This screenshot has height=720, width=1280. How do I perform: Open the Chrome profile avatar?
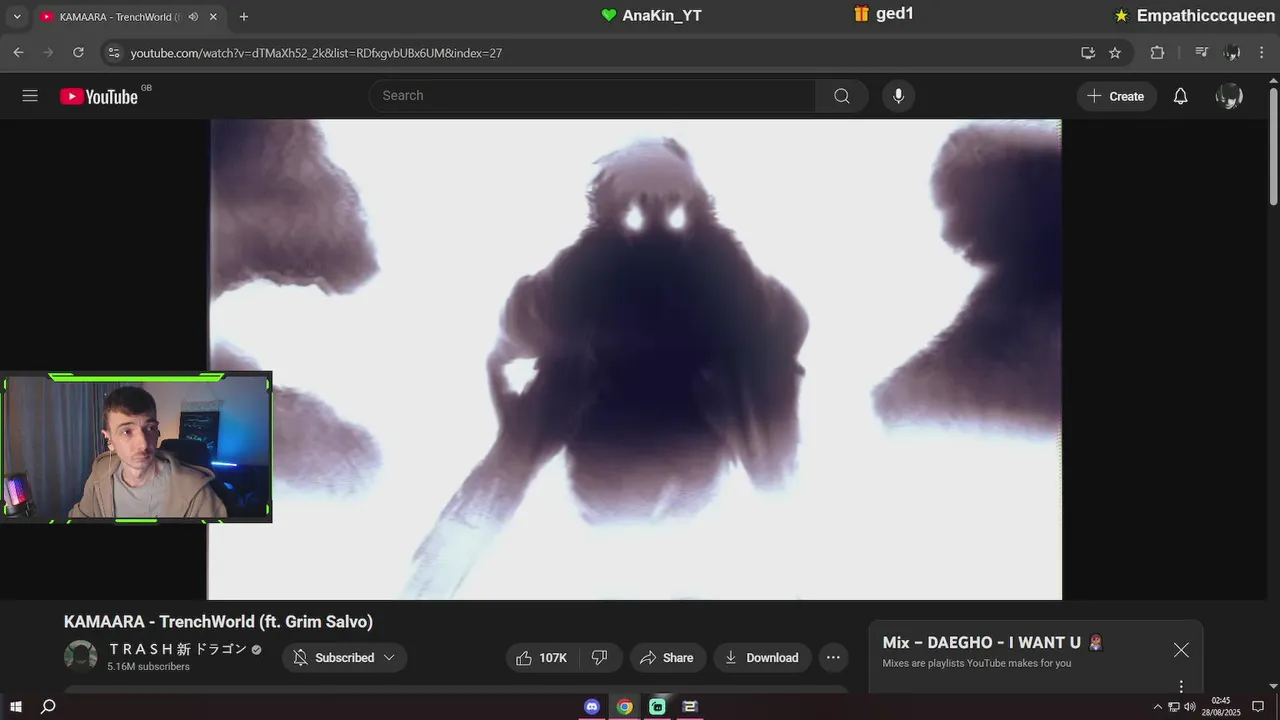[x=1232, y=52]
